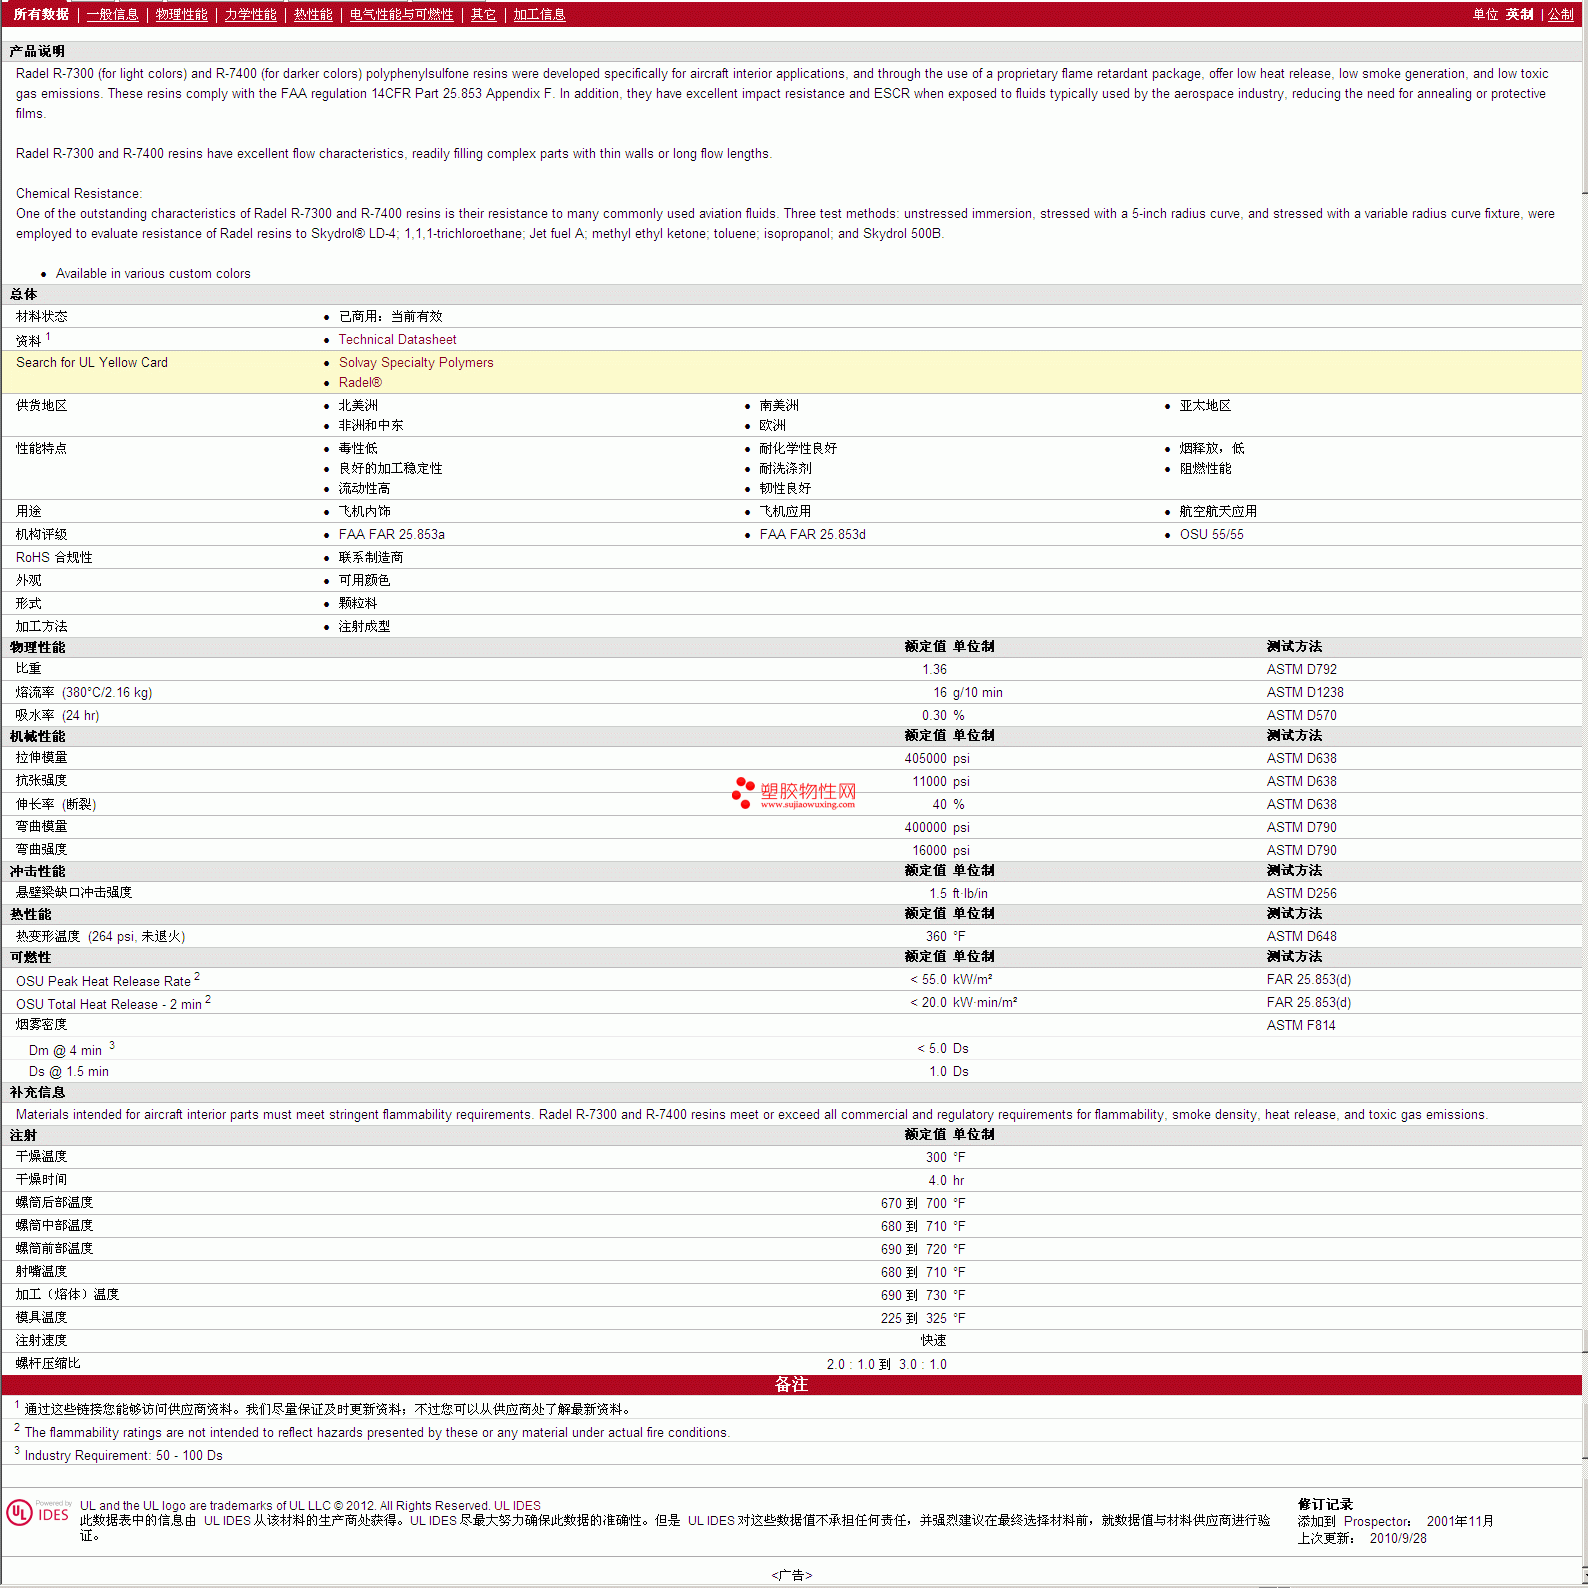
Task: Open Solvay Specialty Polymers link
Action: (x=416, y=363)
